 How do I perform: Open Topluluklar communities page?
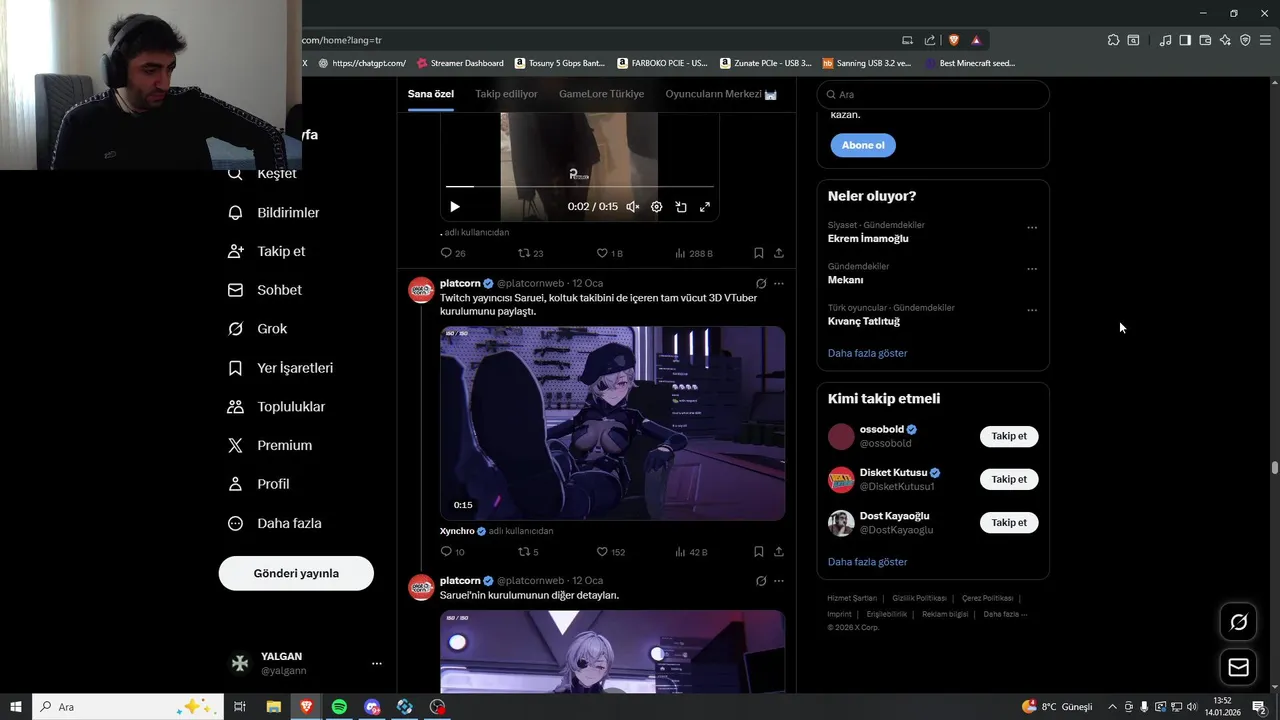click(277, 407)
